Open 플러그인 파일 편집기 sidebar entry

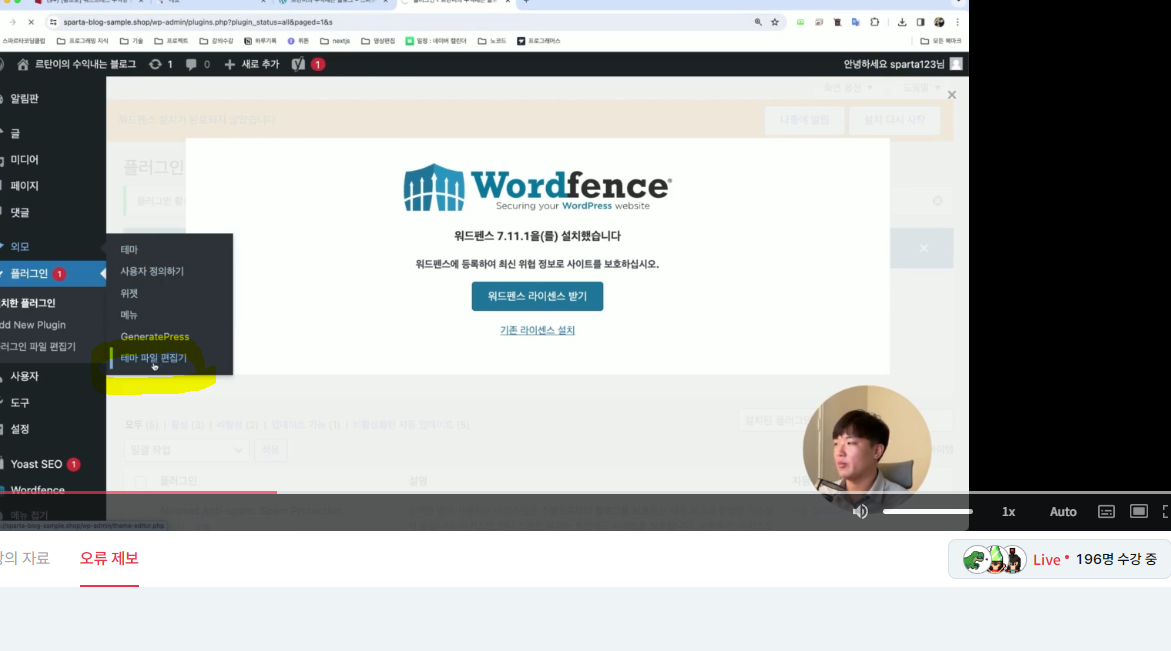click(x=38, y=346)
